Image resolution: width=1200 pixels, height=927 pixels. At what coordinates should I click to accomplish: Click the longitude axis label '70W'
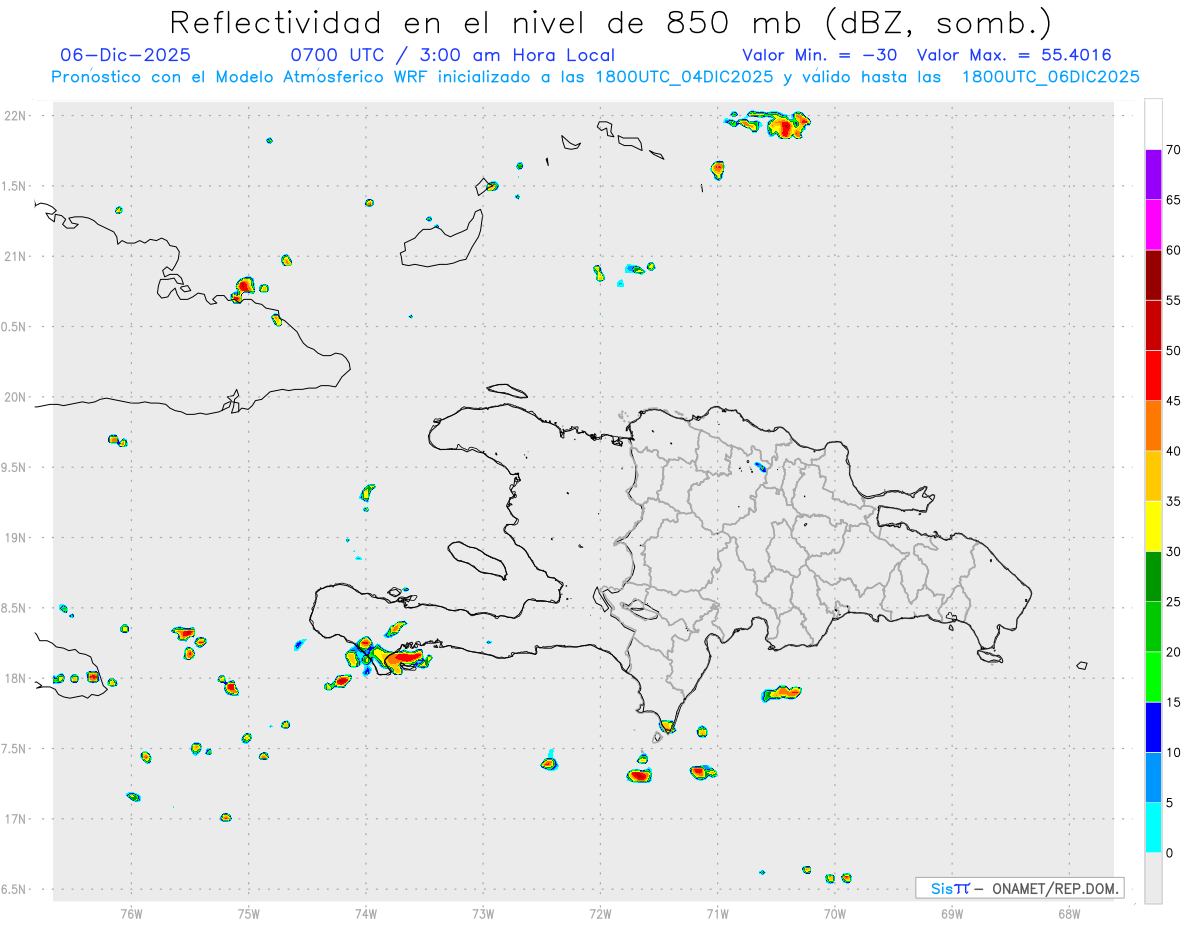coord(835,913)
